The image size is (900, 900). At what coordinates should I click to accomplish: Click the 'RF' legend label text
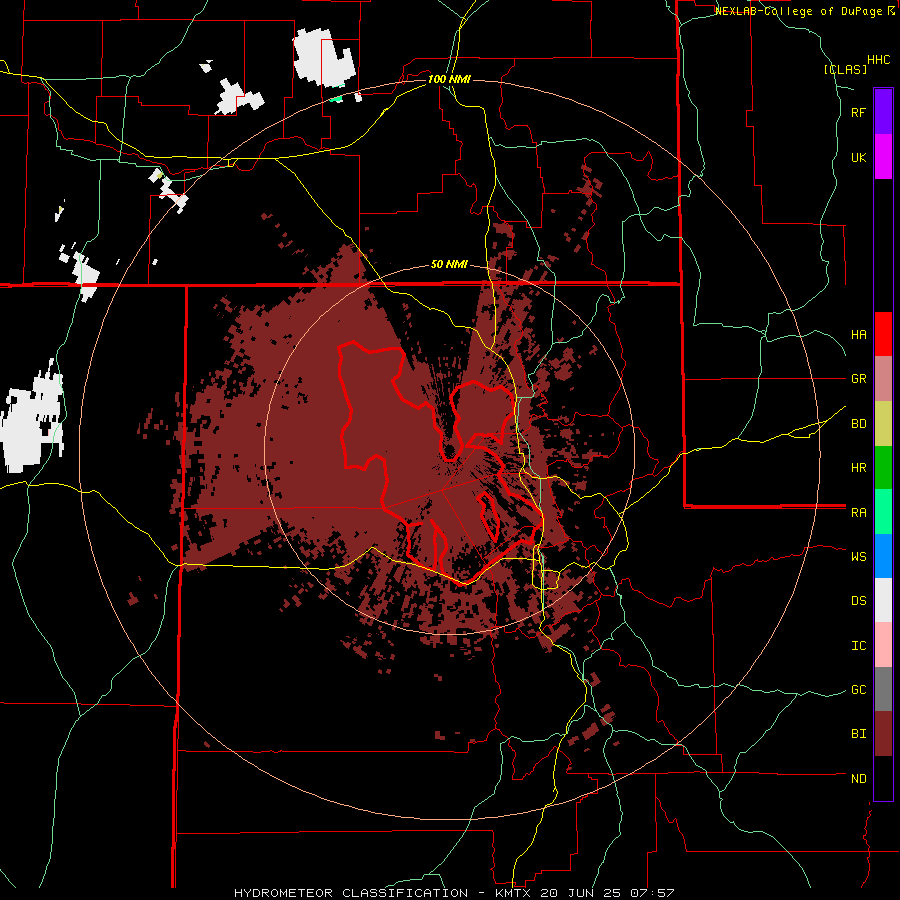[x=858, y=112]
